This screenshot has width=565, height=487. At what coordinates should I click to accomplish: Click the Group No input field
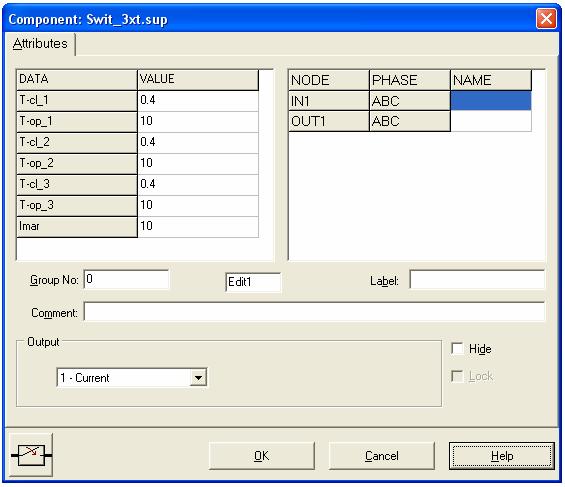point(126,279)
